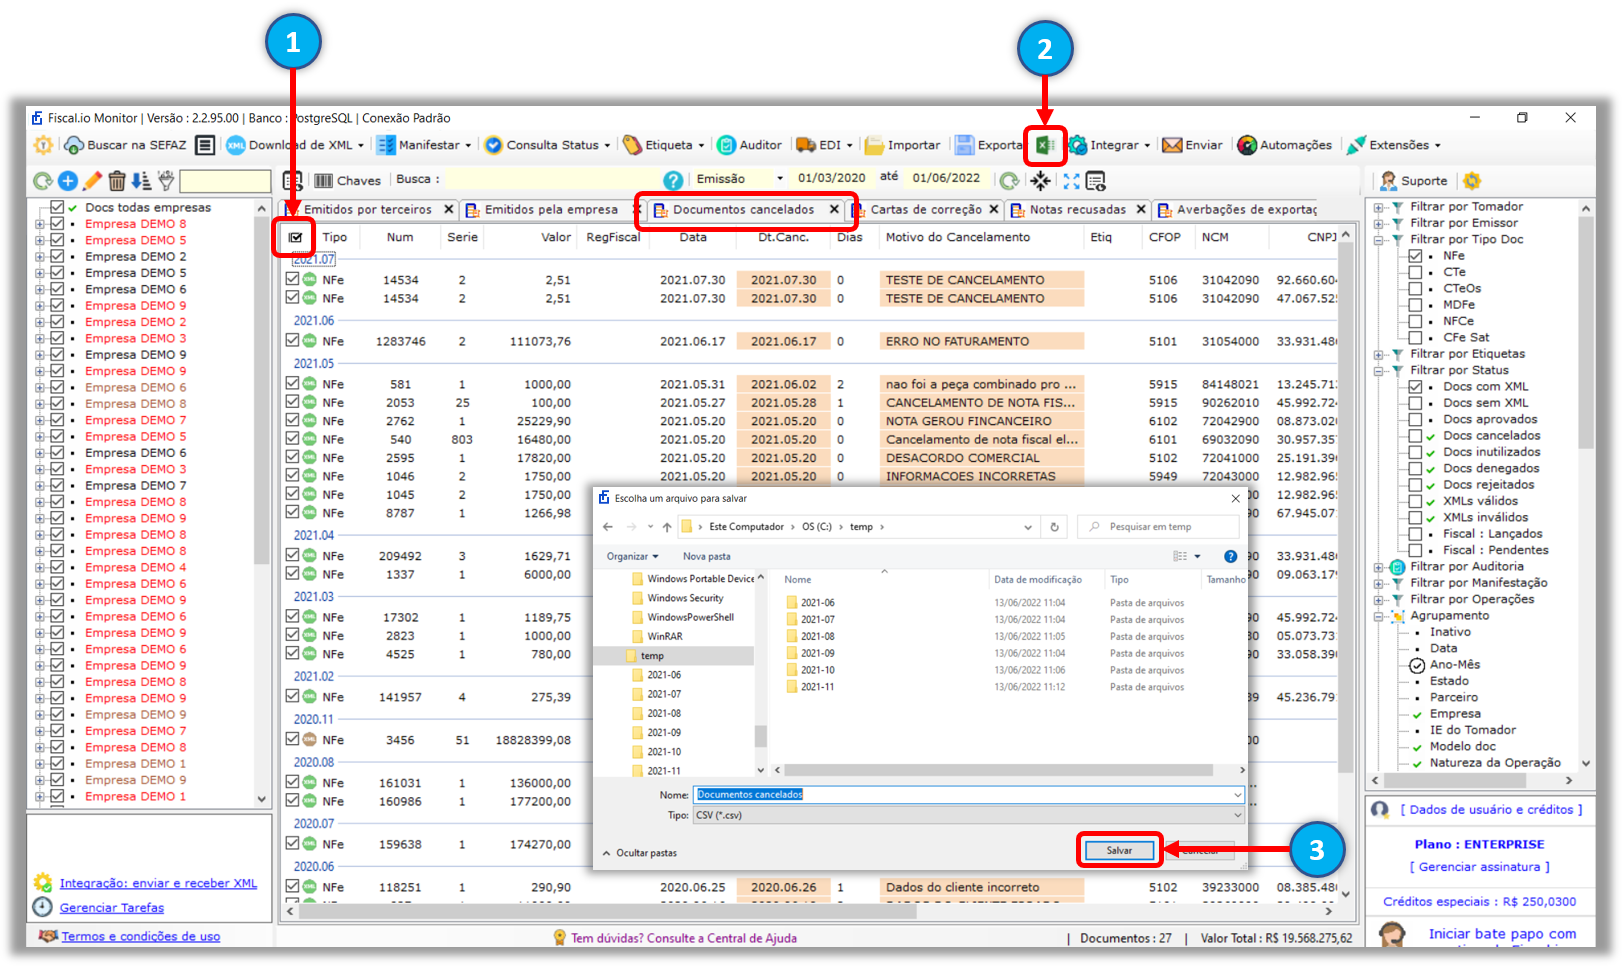Switch to Emitidos pela empresa tab

pyautogui.click(x=551, y=210)
